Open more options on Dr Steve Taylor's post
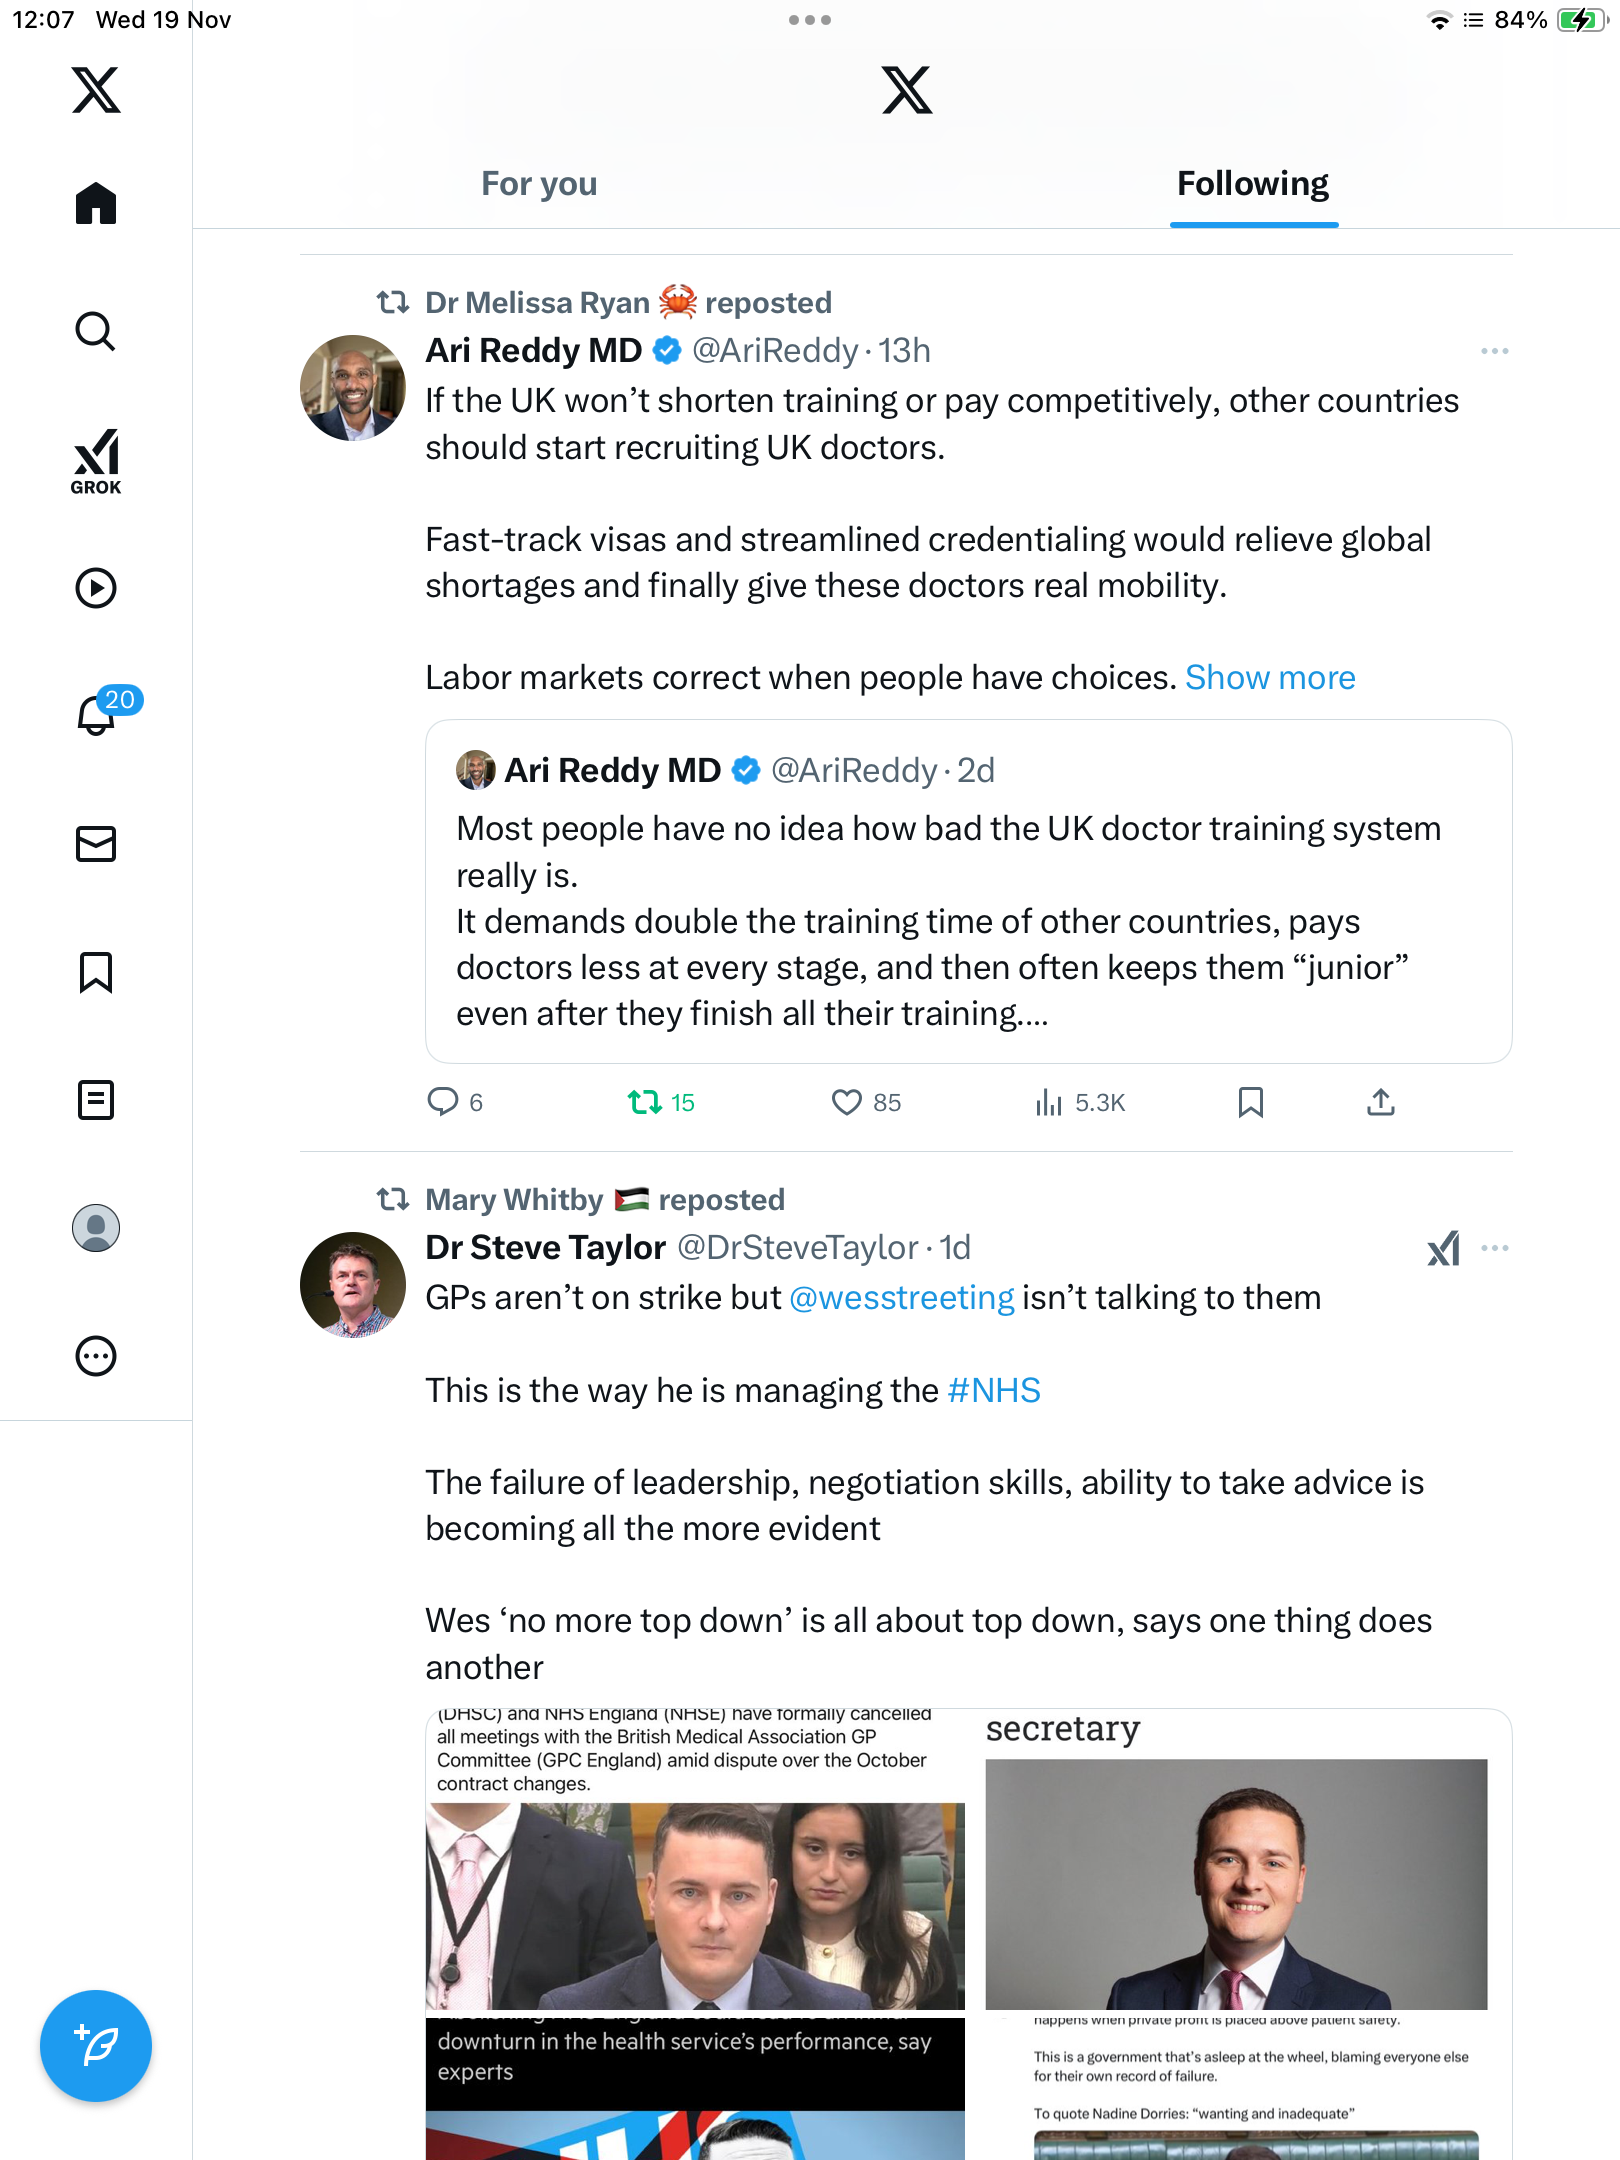 (x=1494, y=1248)
